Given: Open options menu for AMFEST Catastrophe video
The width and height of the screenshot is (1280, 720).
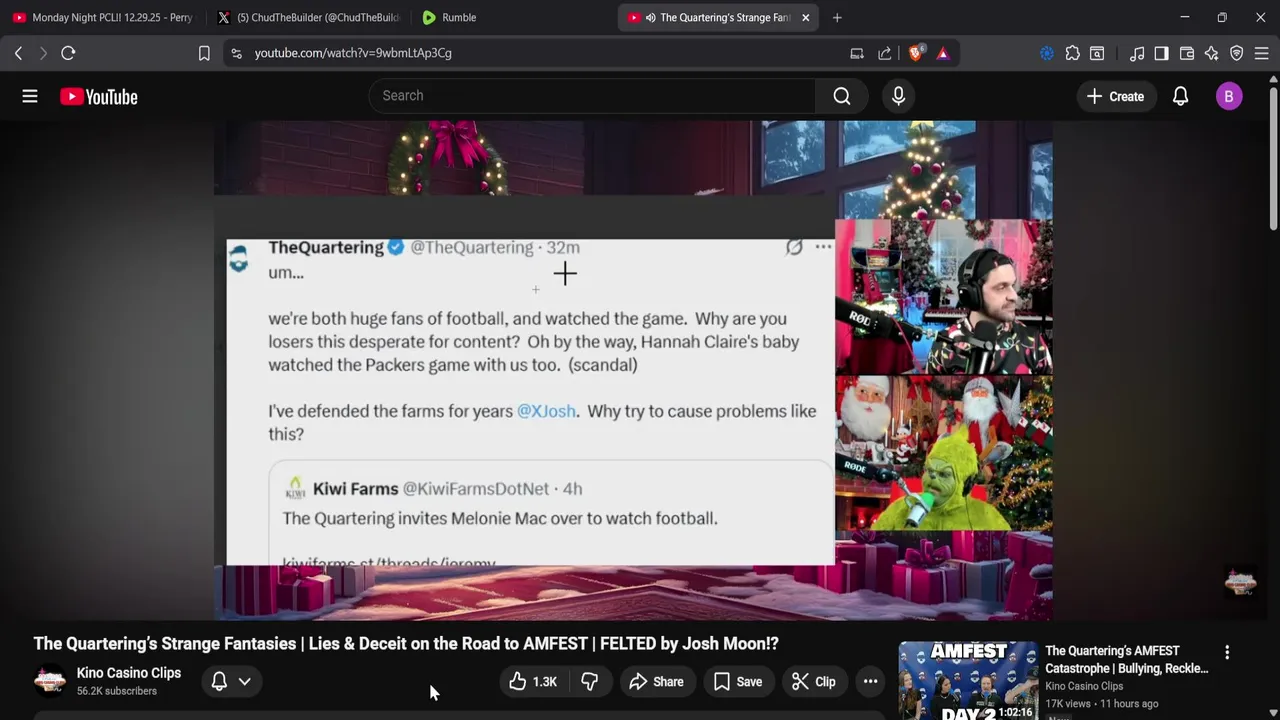Looking at the screenshot, I should (1227, 652).
